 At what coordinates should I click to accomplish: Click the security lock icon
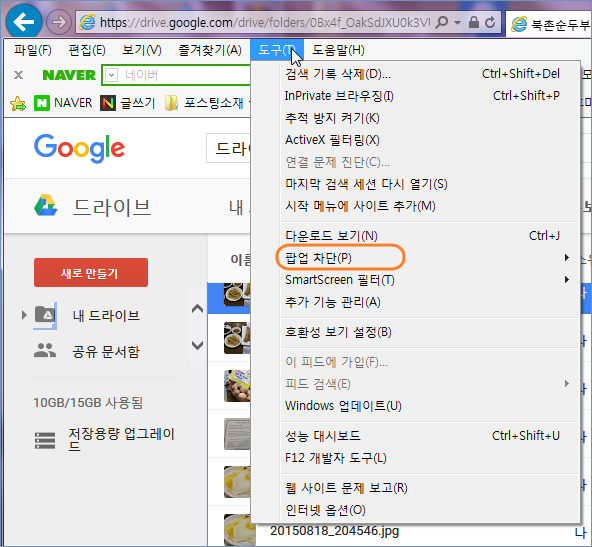pyautogui.click(x=473, y=23)
